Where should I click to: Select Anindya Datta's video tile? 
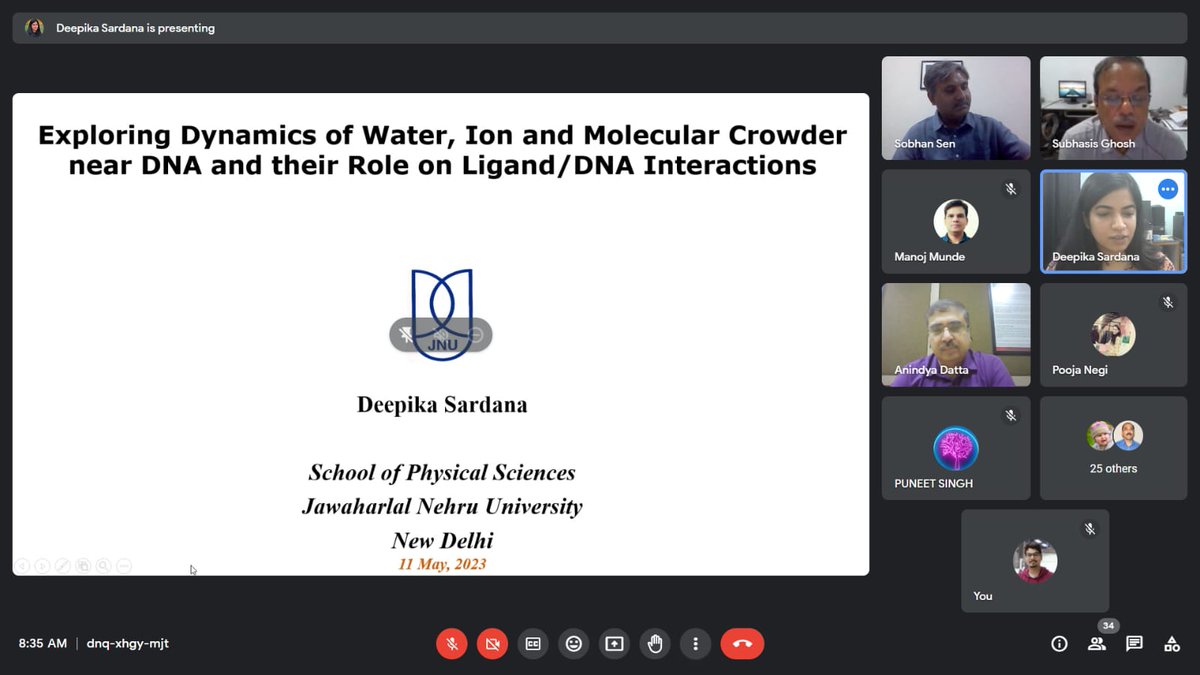click(956, 335)
